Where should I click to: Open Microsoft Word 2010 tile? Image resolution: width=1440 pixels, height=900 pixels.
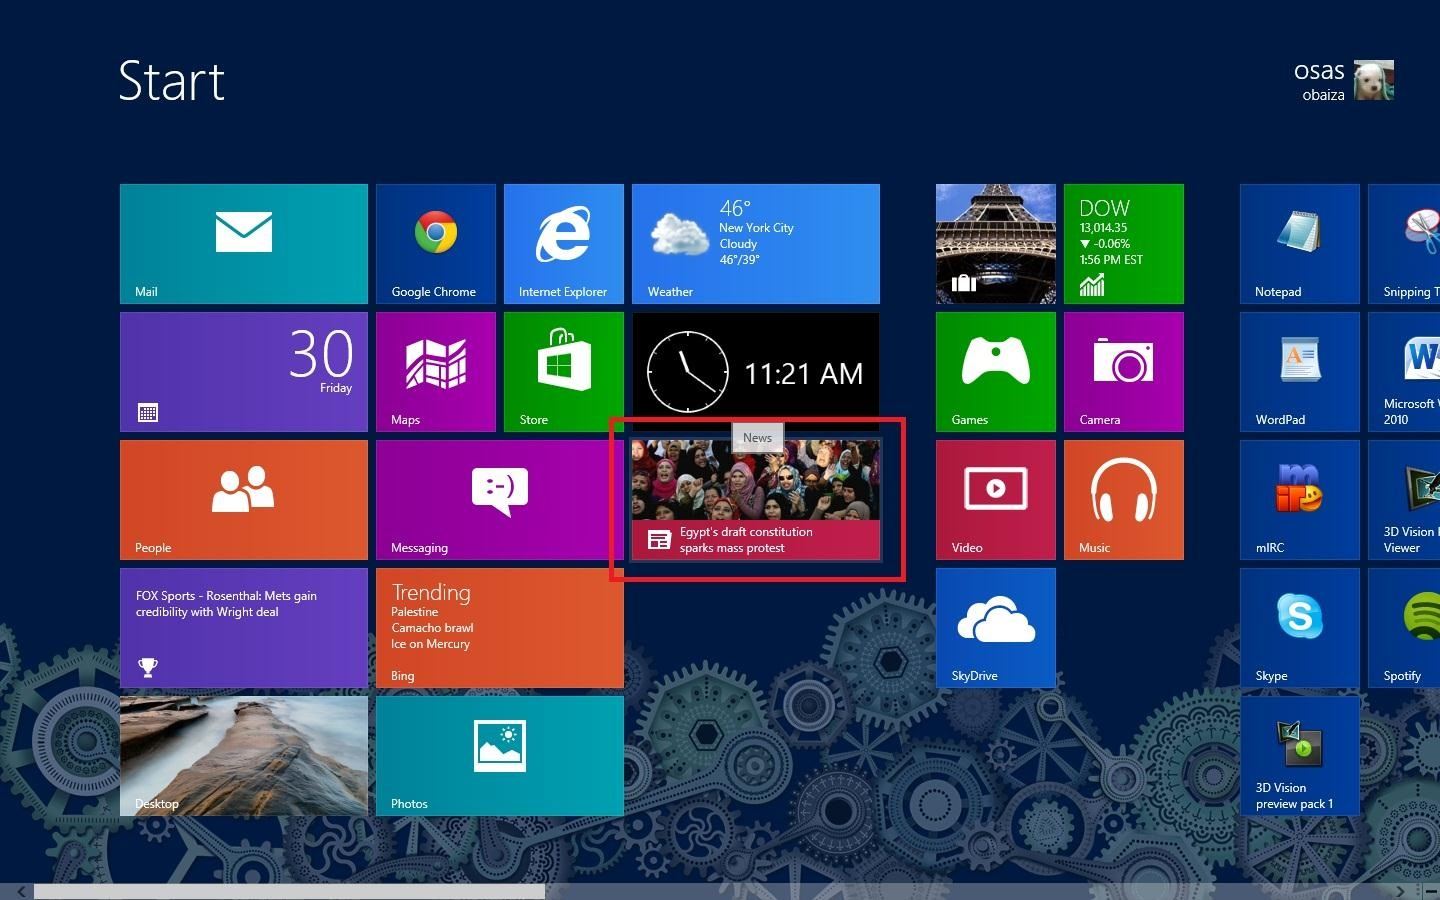[1404, 372]
